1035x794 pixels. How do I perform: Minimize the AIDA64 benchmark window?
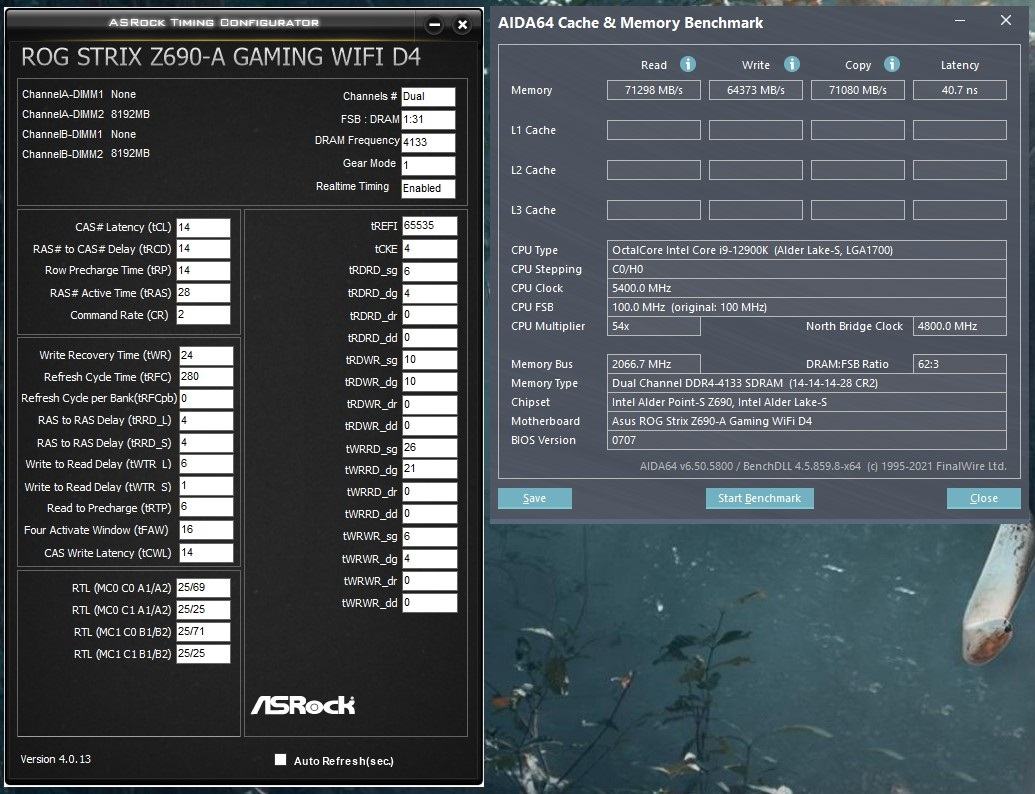point(960,20)
